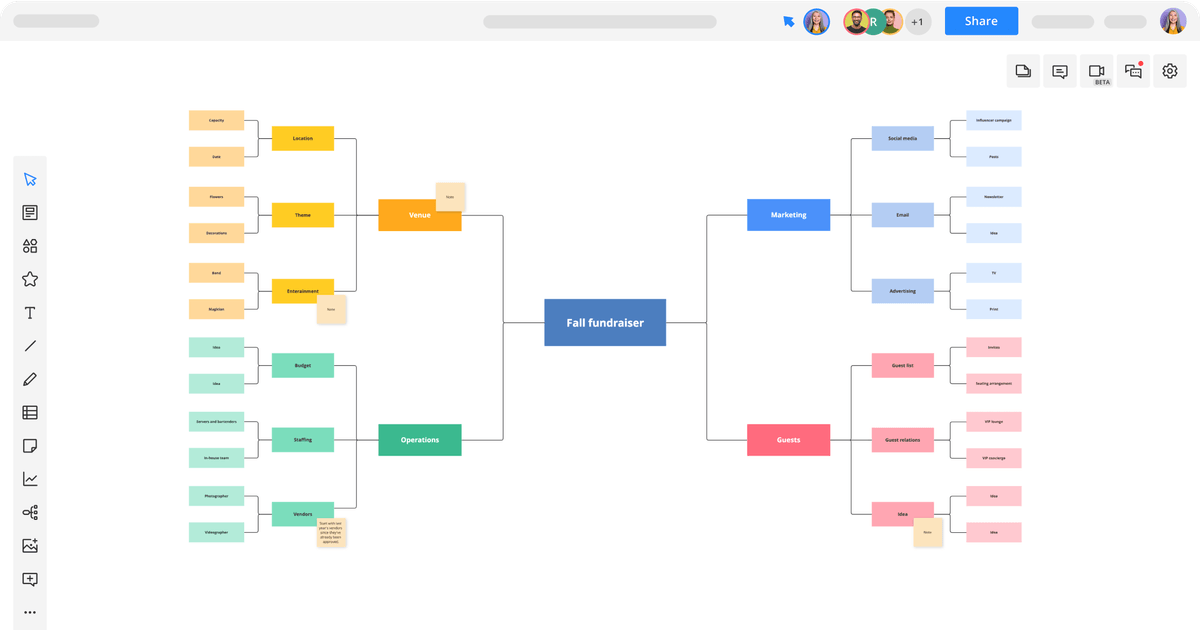1200x630 pixels.
Task: Select the mind map diagram tool
Action: point(30,512)
